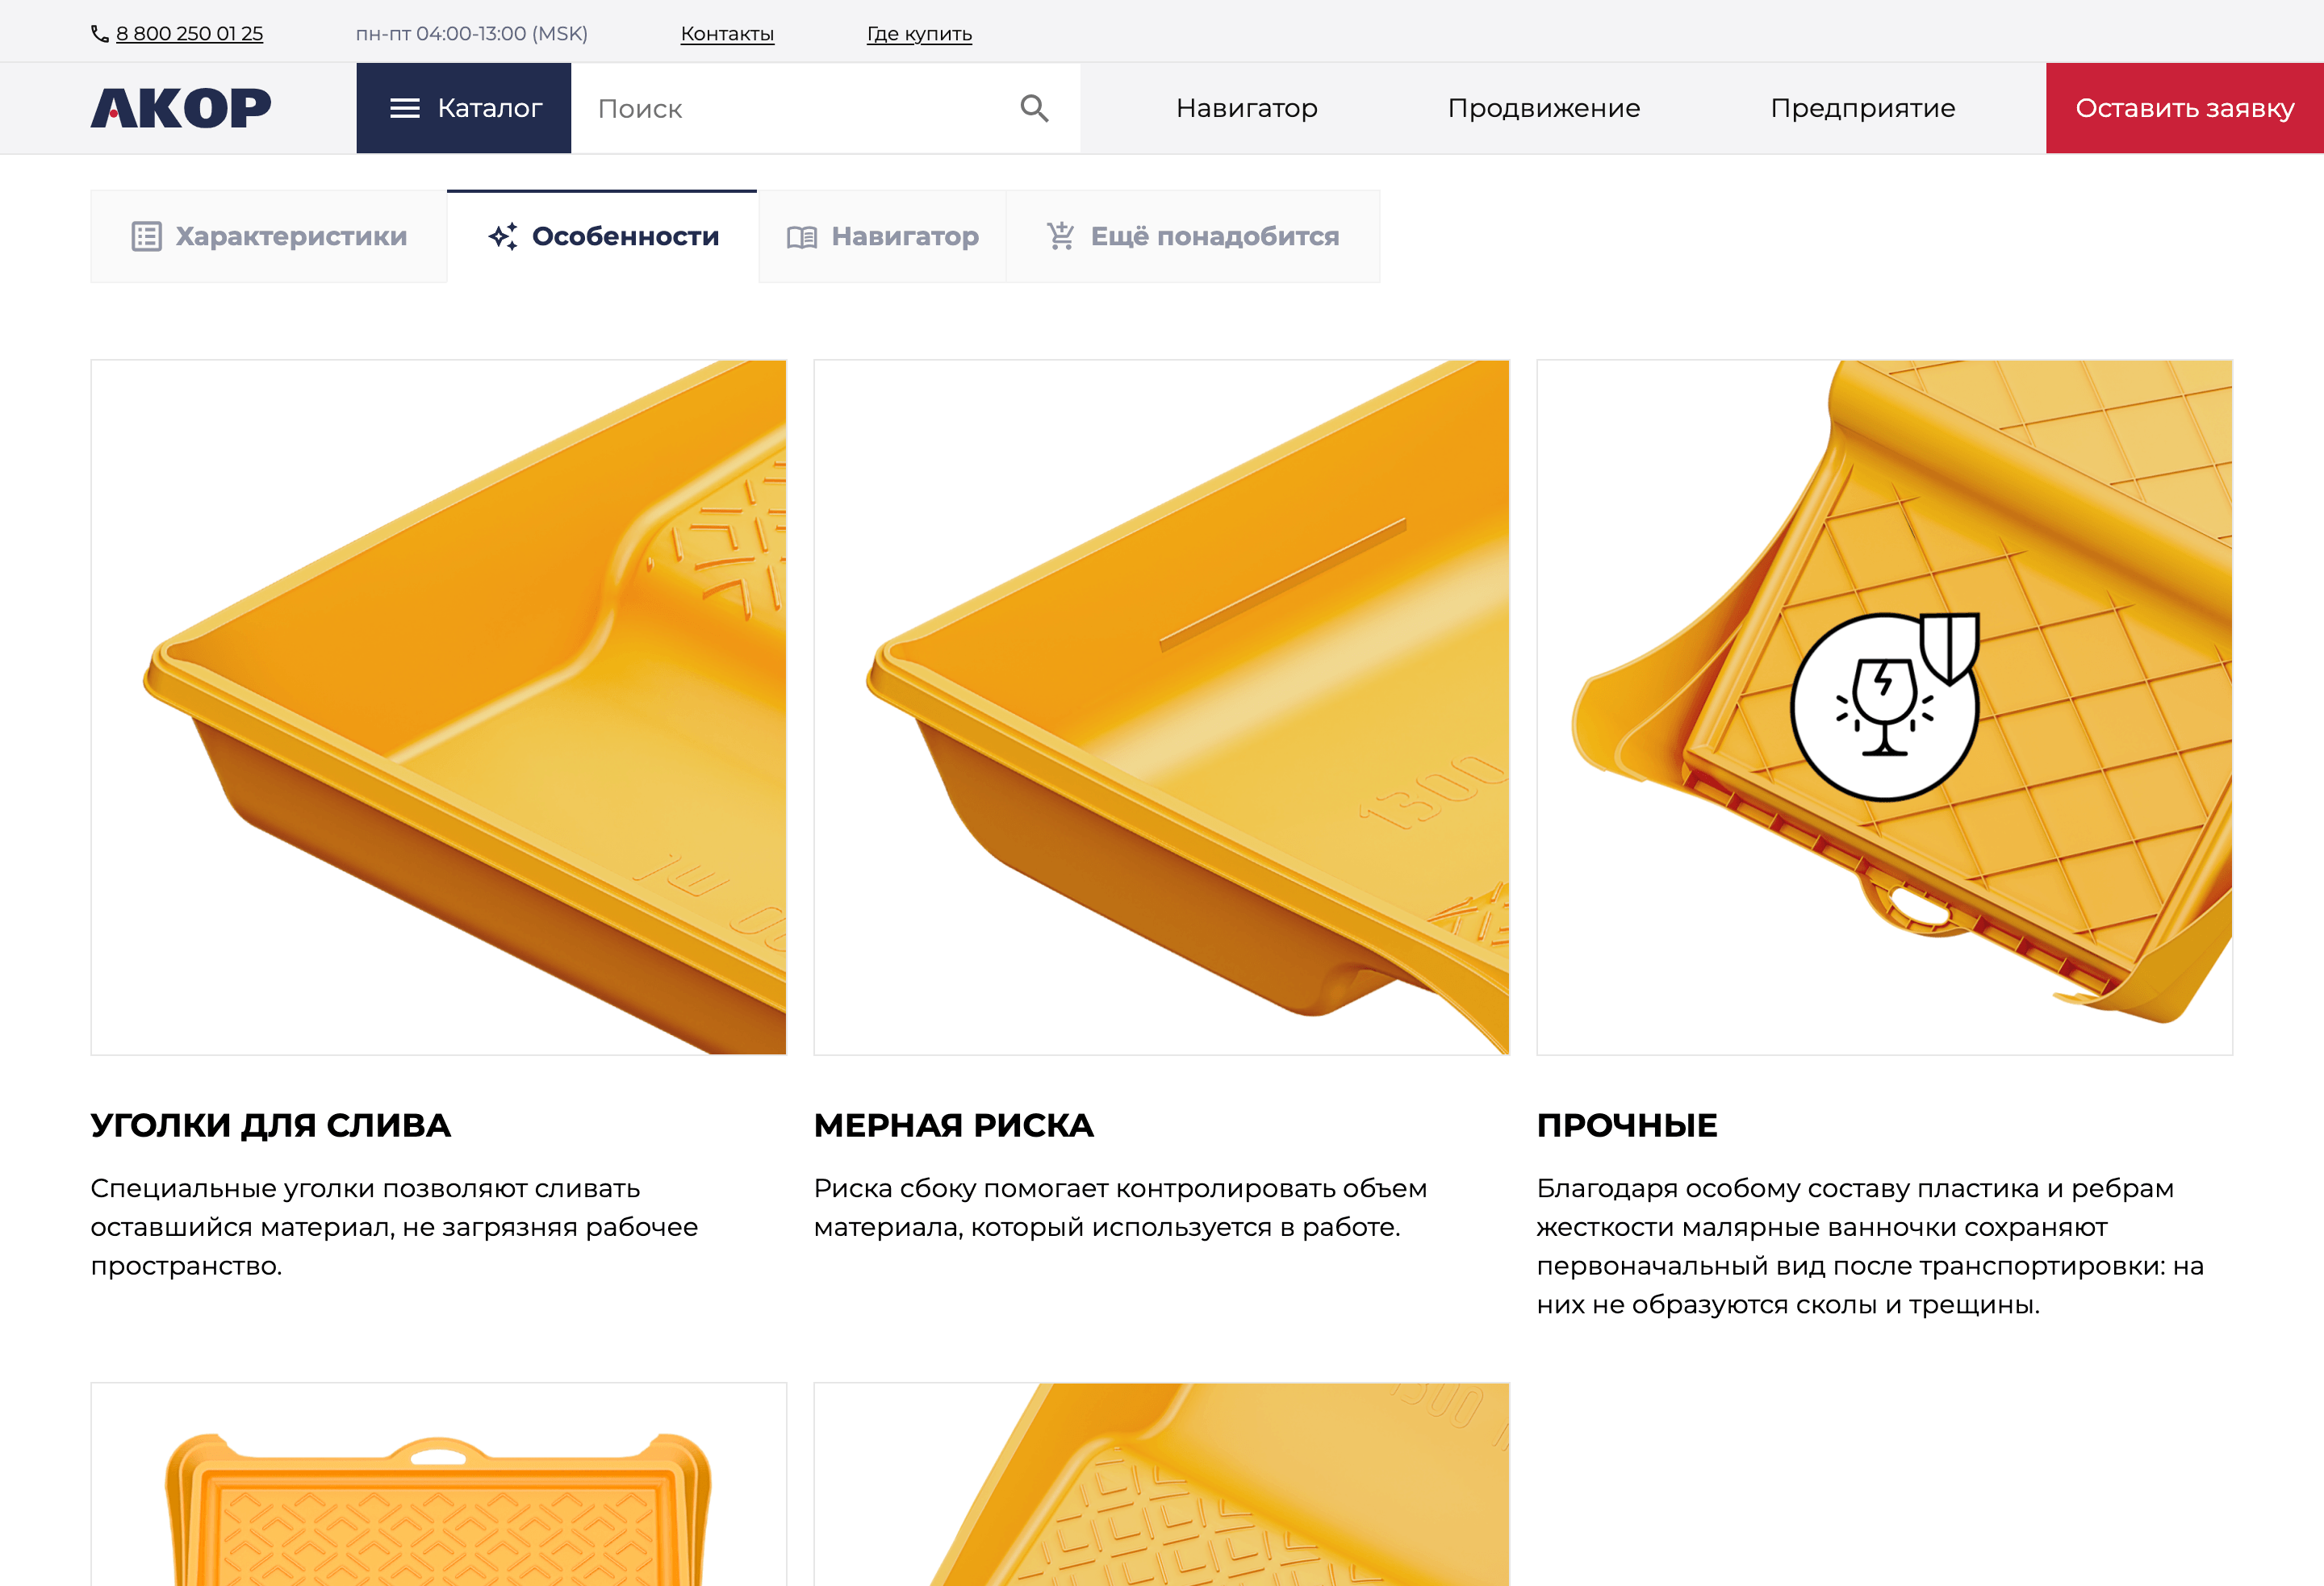Image resolution: width=2324 pixels, height=1586 pixels.
Task: Open the Контакты link
Action: click(727, 34)
